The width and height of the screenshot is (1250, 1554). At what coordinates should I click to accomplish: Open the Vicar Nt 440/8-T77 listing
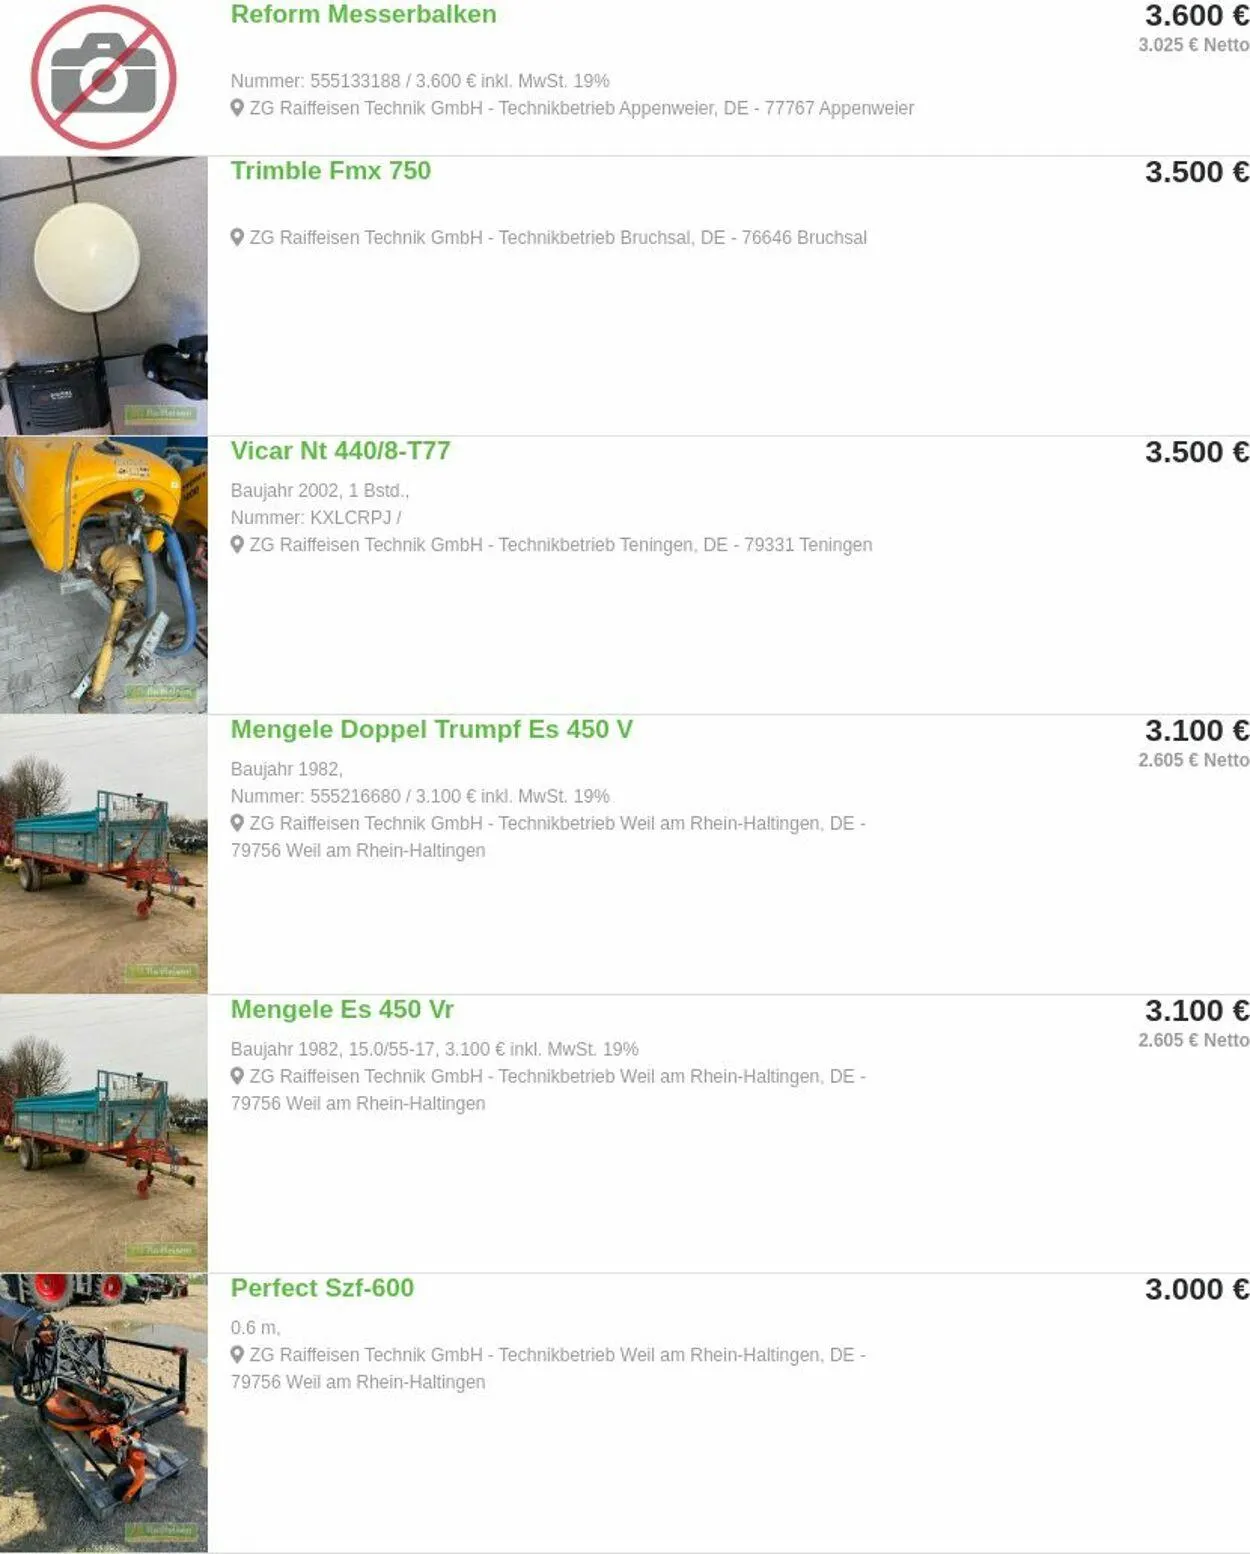click(x=340, y=450)
